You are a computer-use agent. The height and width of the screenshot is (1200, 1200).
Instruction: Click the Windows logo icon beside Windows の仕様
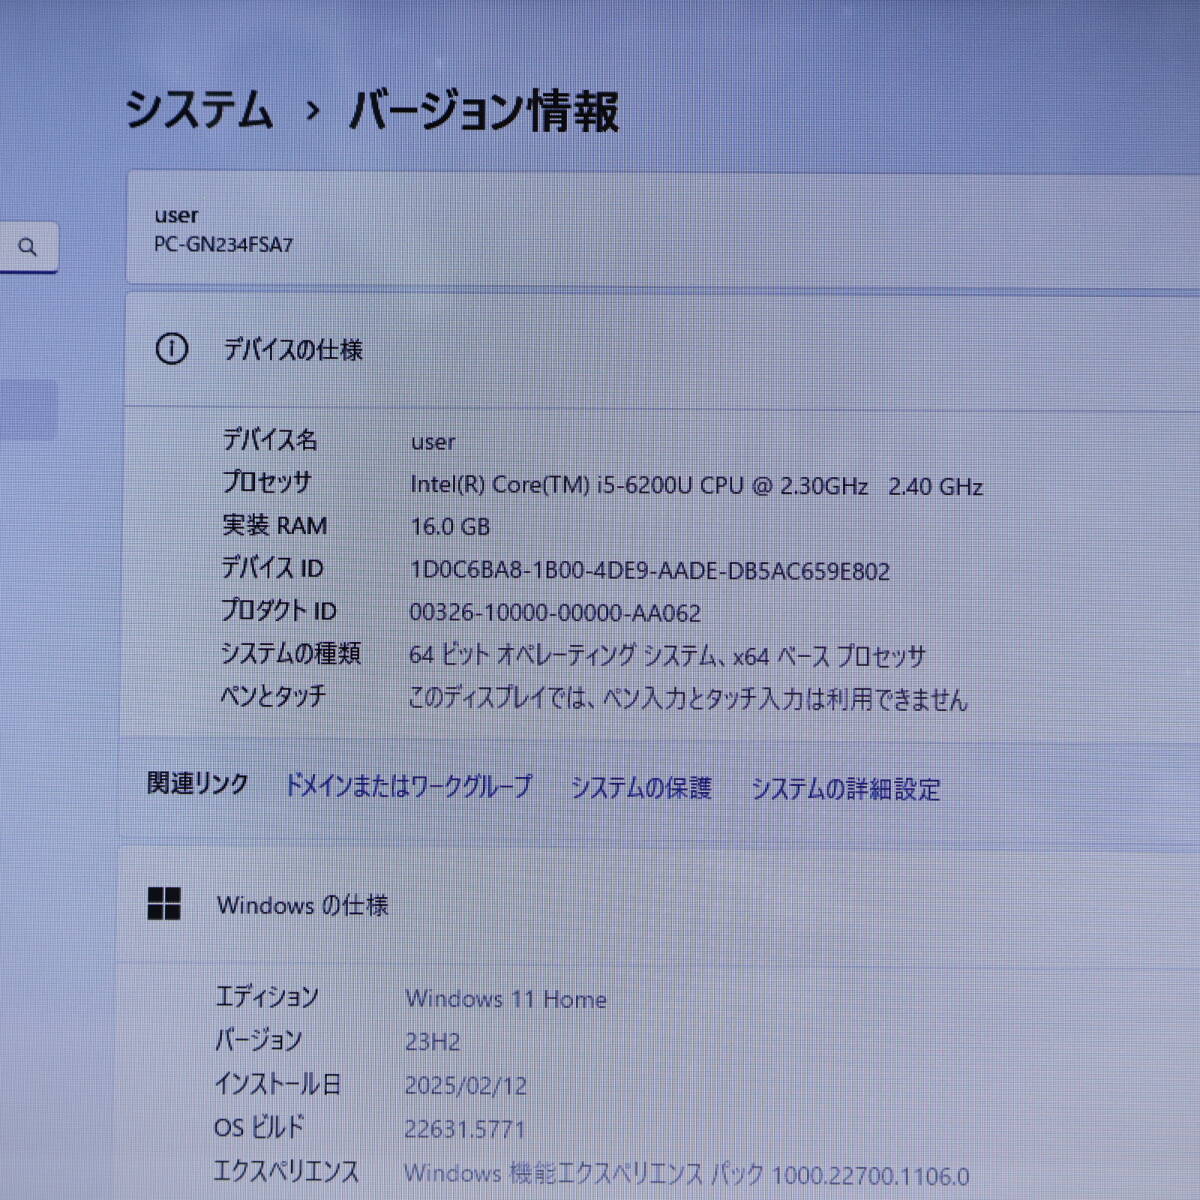tap(164, 903)
